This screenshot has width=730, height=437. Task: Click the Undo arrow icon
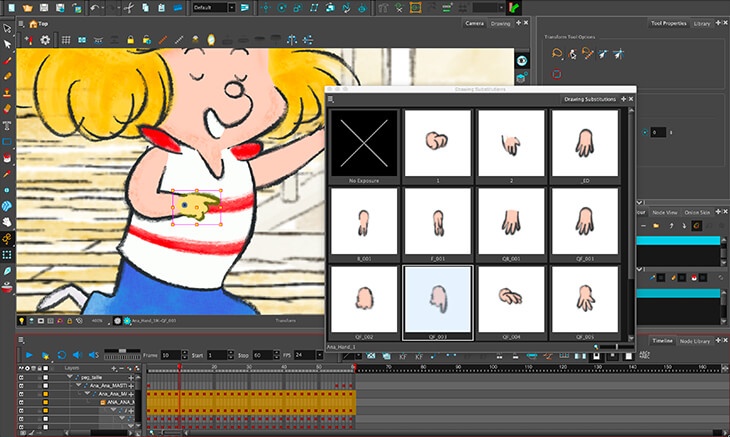click(x=95, y=7)
